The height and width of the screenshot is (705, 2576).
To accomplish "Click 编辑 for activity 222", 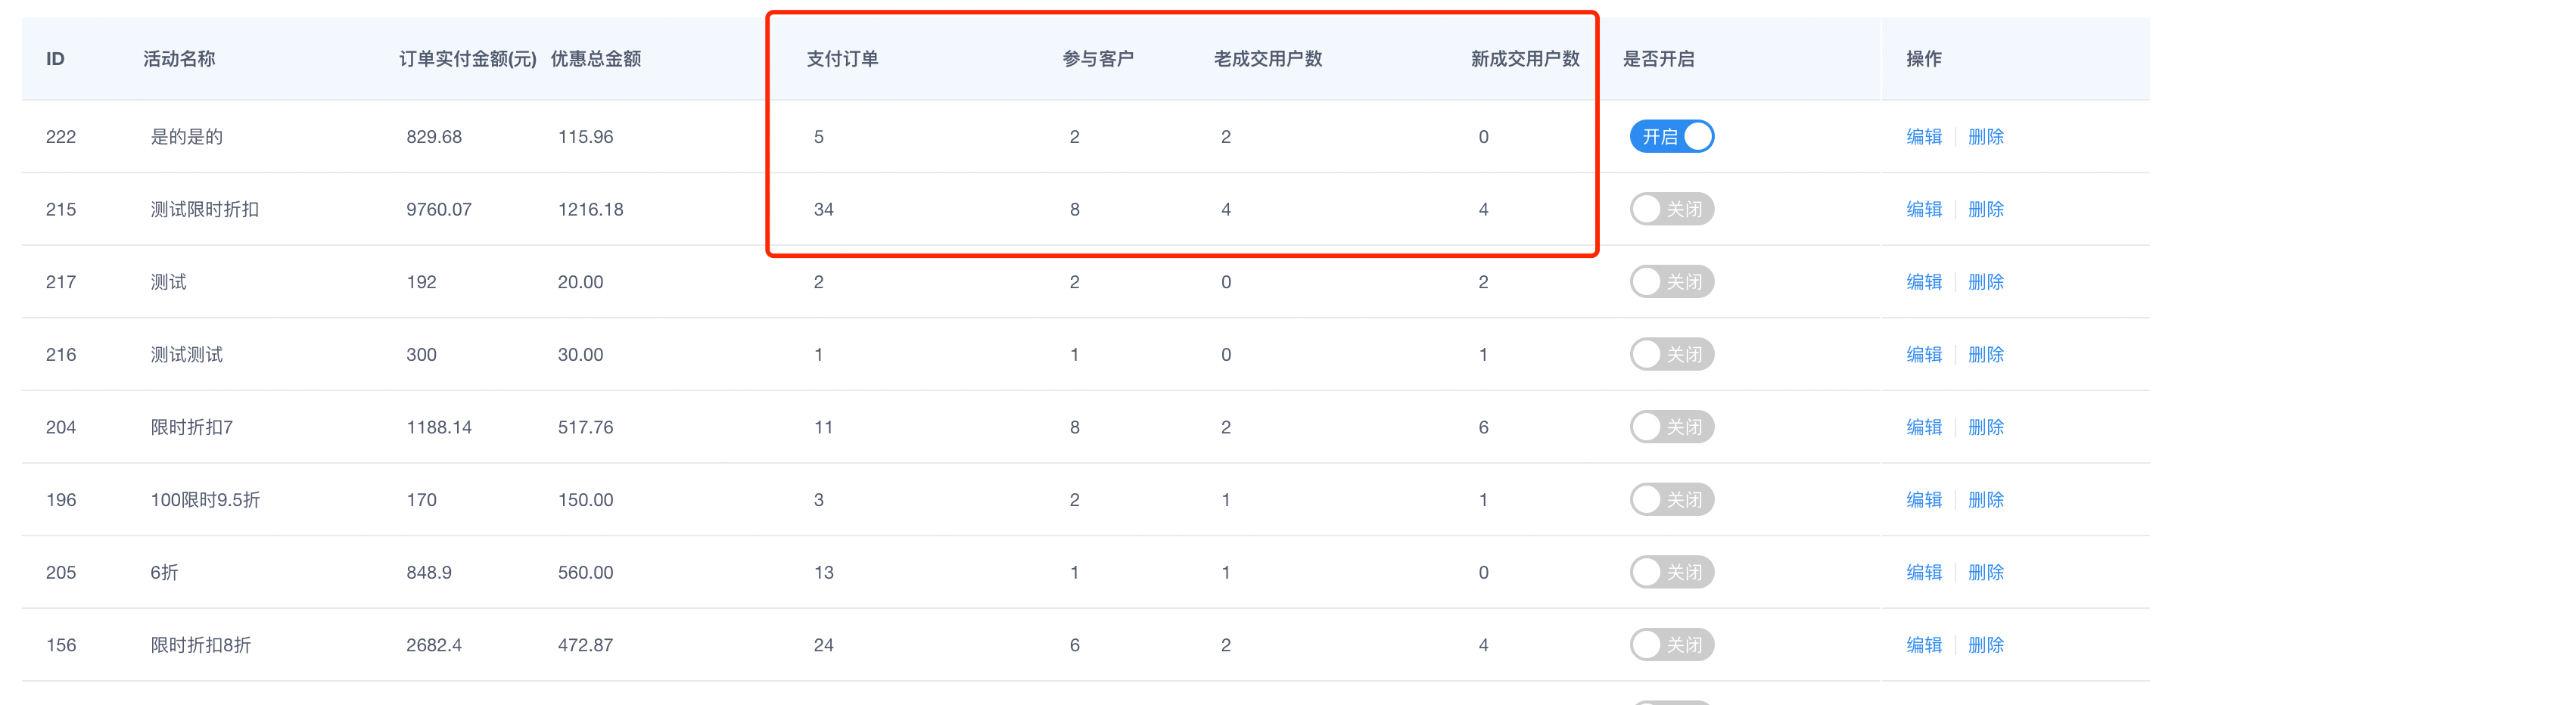I will [x=1923, y=137].
